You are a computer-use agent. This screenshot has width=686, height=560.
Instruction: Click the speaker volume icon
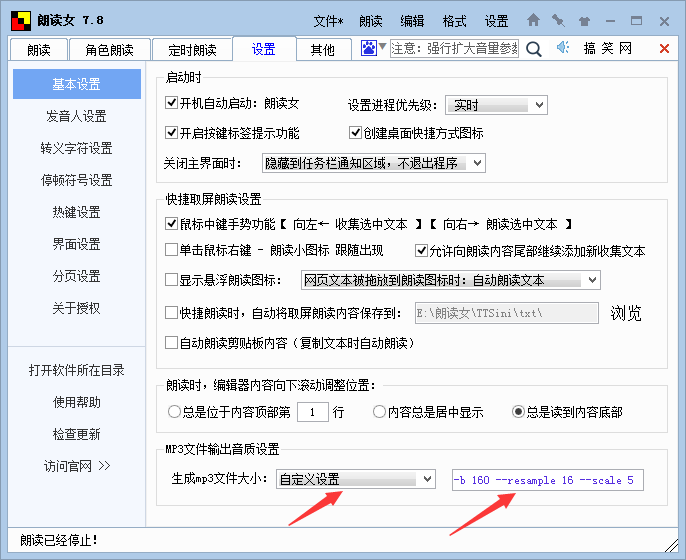[x=563, y=47]
